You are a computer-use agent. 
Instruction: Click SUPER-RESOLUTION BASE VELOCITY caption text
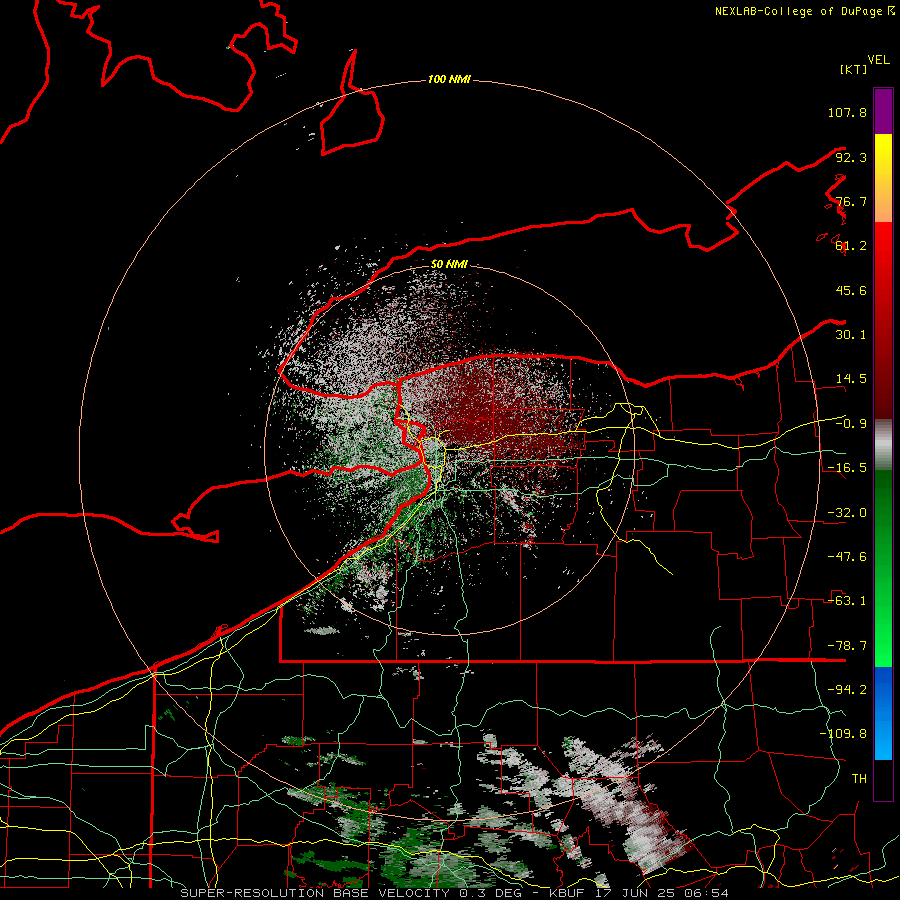coord(315,893)
